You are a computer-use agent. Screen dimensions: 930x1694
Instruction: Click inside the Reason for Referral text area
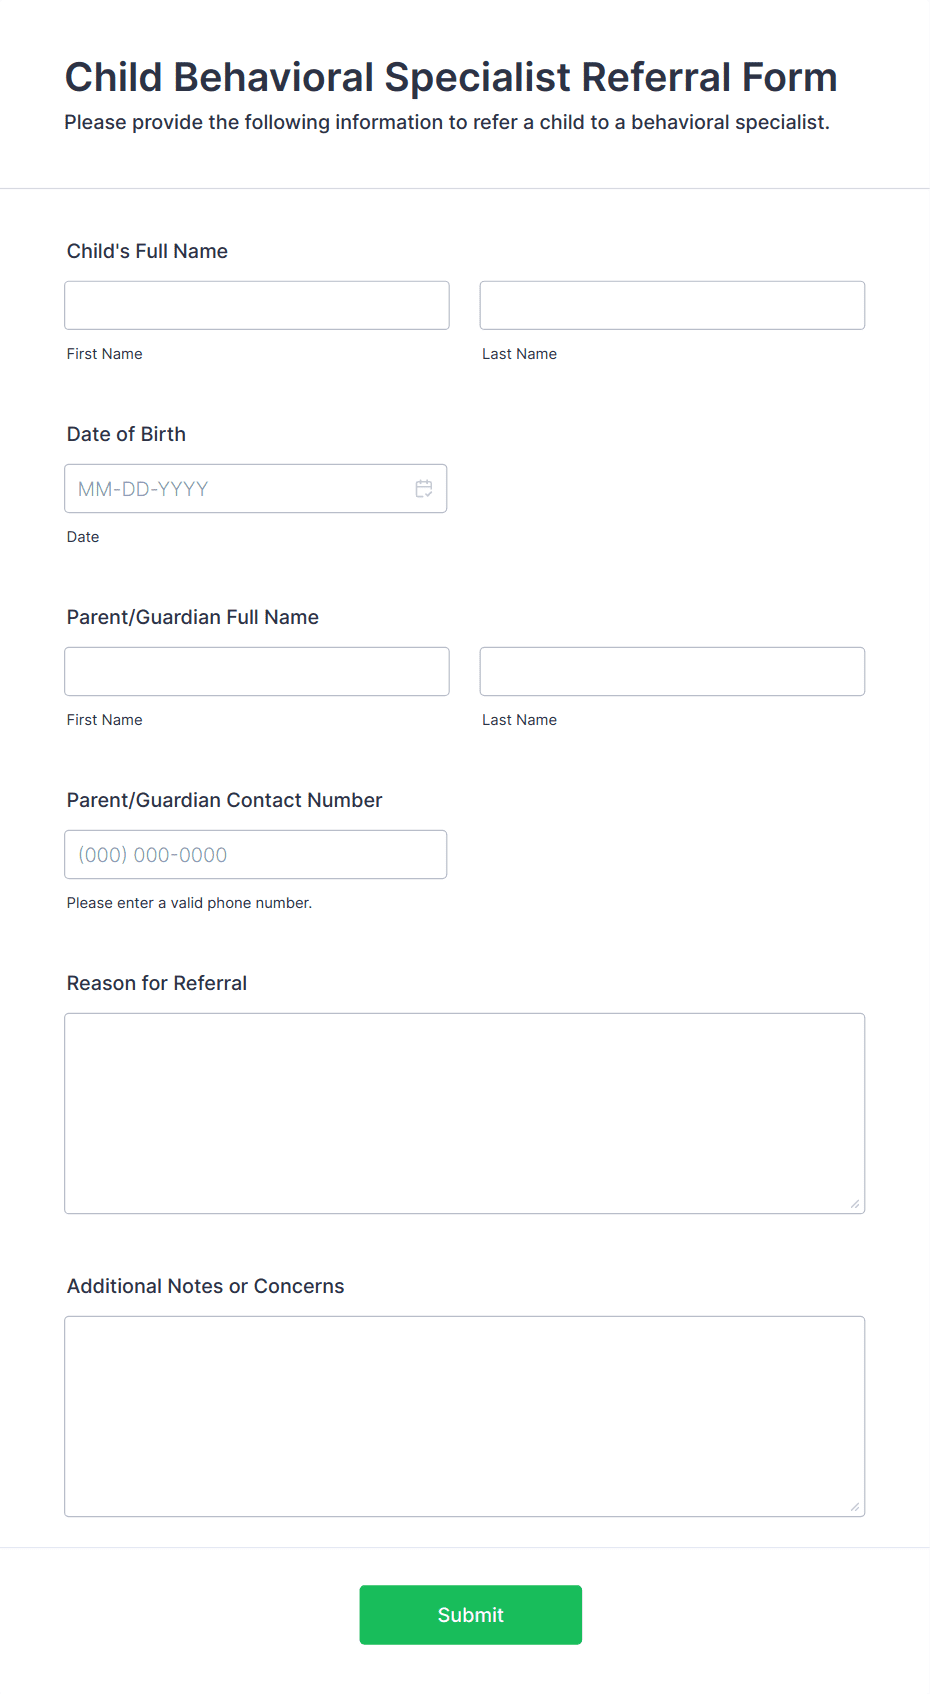pyautogui.click(x=465, y=1113)
